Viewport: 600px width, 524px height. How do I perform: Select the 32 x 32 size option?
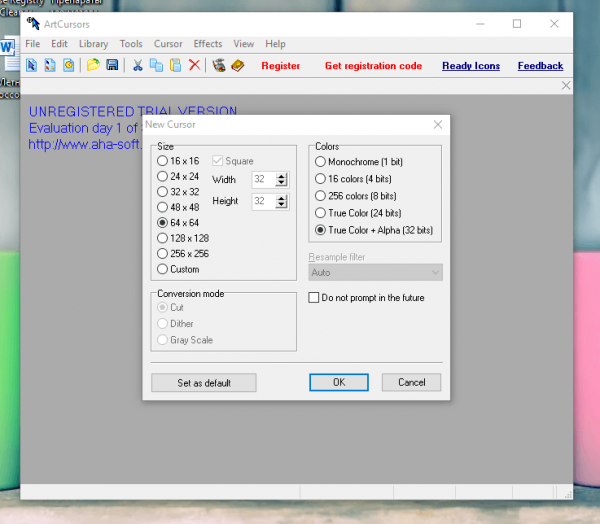178,191
